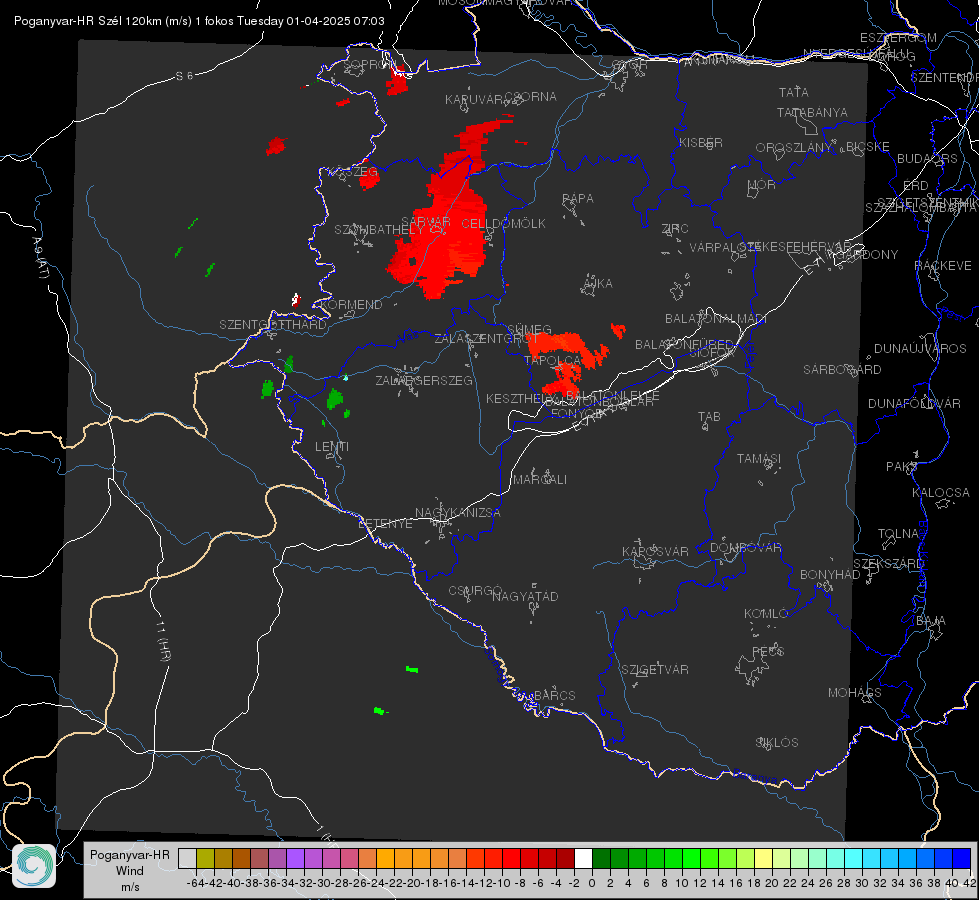Click the A 9 (AT) road label
Screen dimensions: 979x900
(40, 257)
